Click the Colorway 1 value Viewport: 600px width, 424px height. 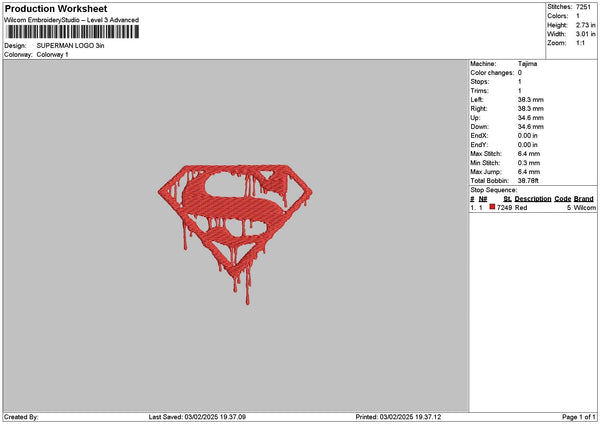[x=52, y=55]
